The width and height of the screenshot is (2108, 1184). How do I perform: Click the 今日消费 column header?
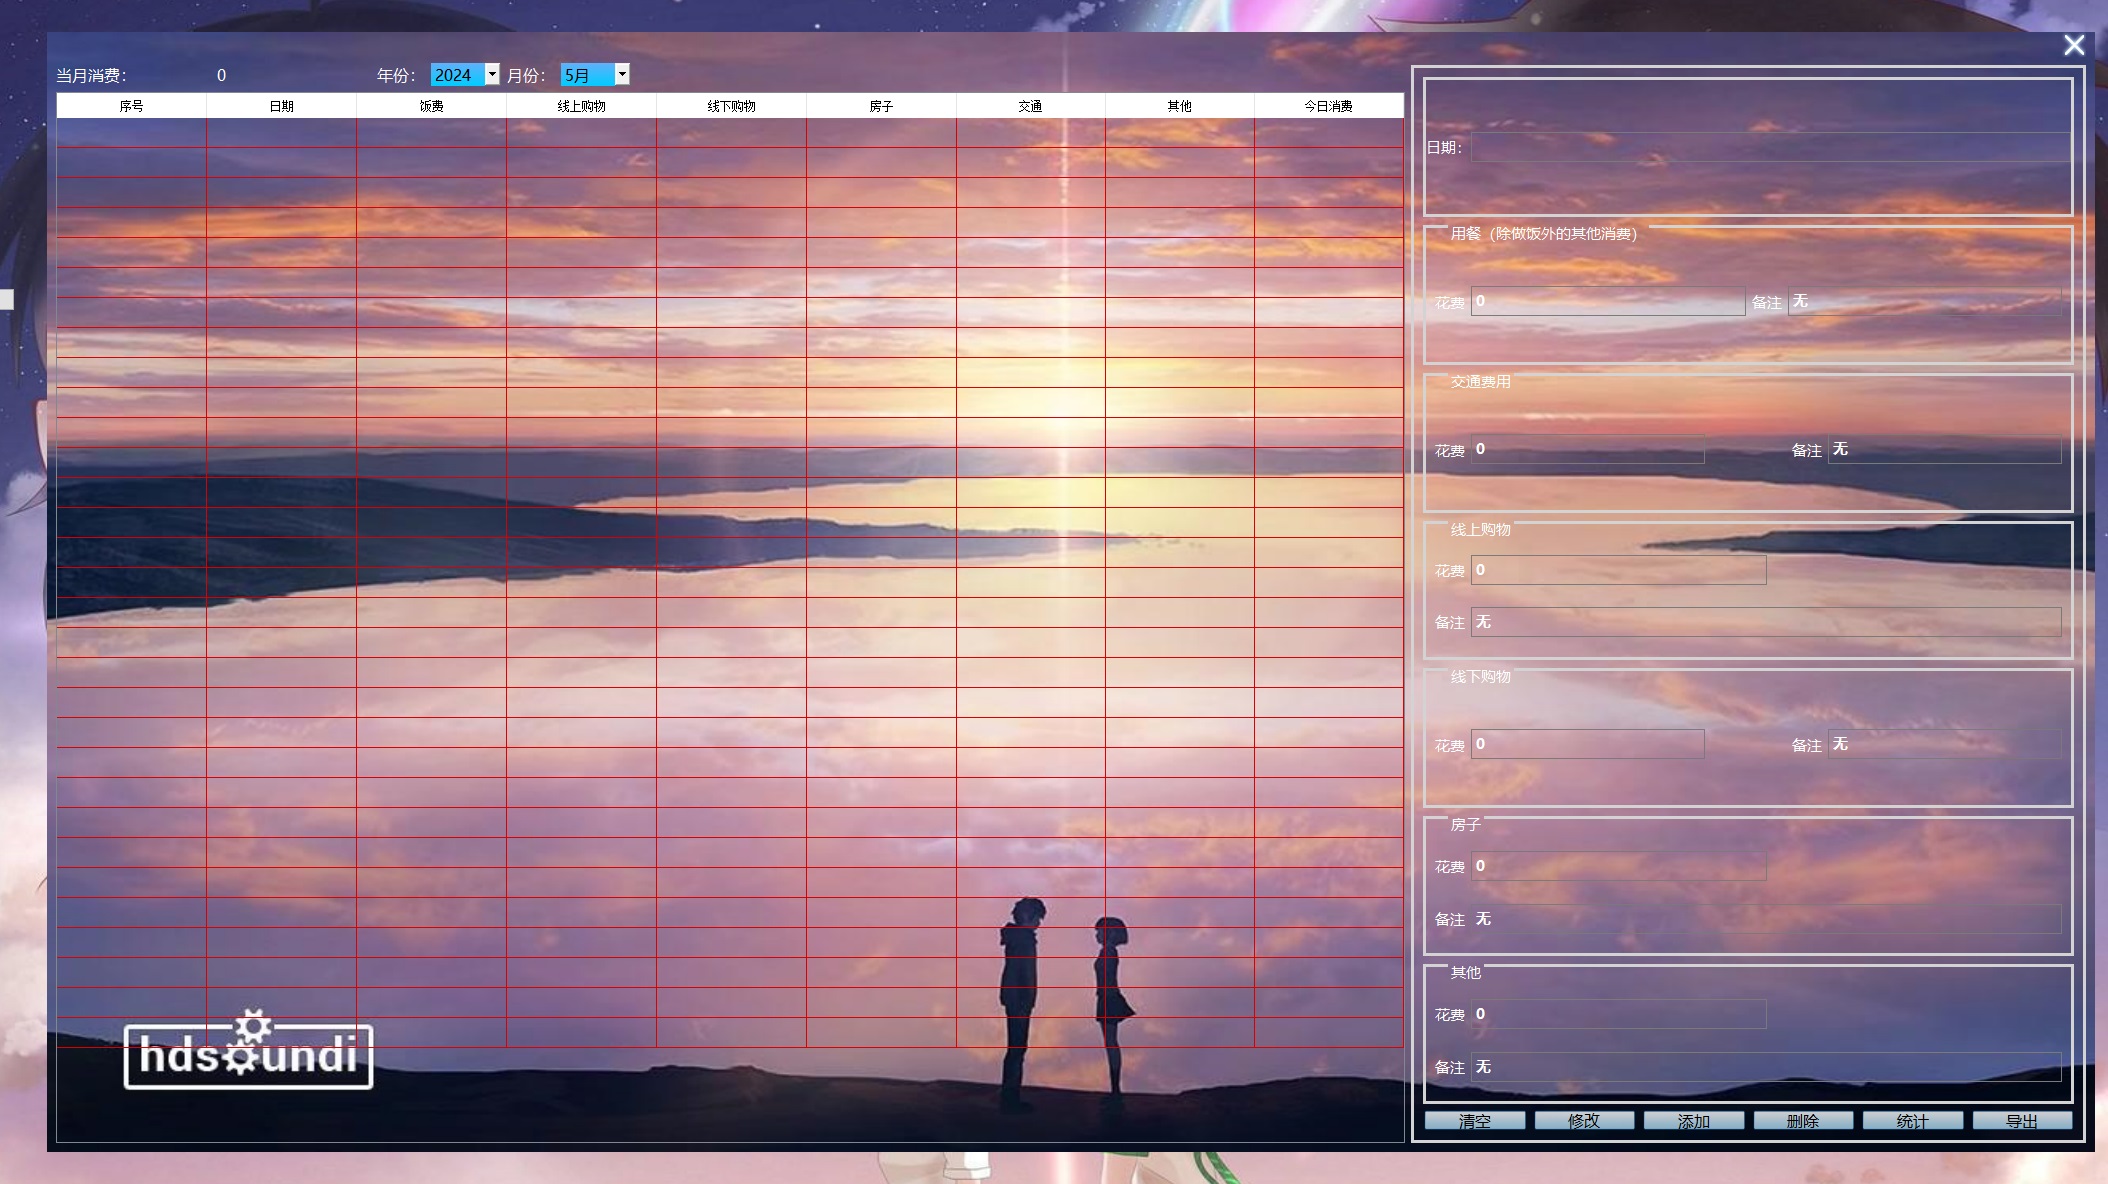[x=1329, y=106]
